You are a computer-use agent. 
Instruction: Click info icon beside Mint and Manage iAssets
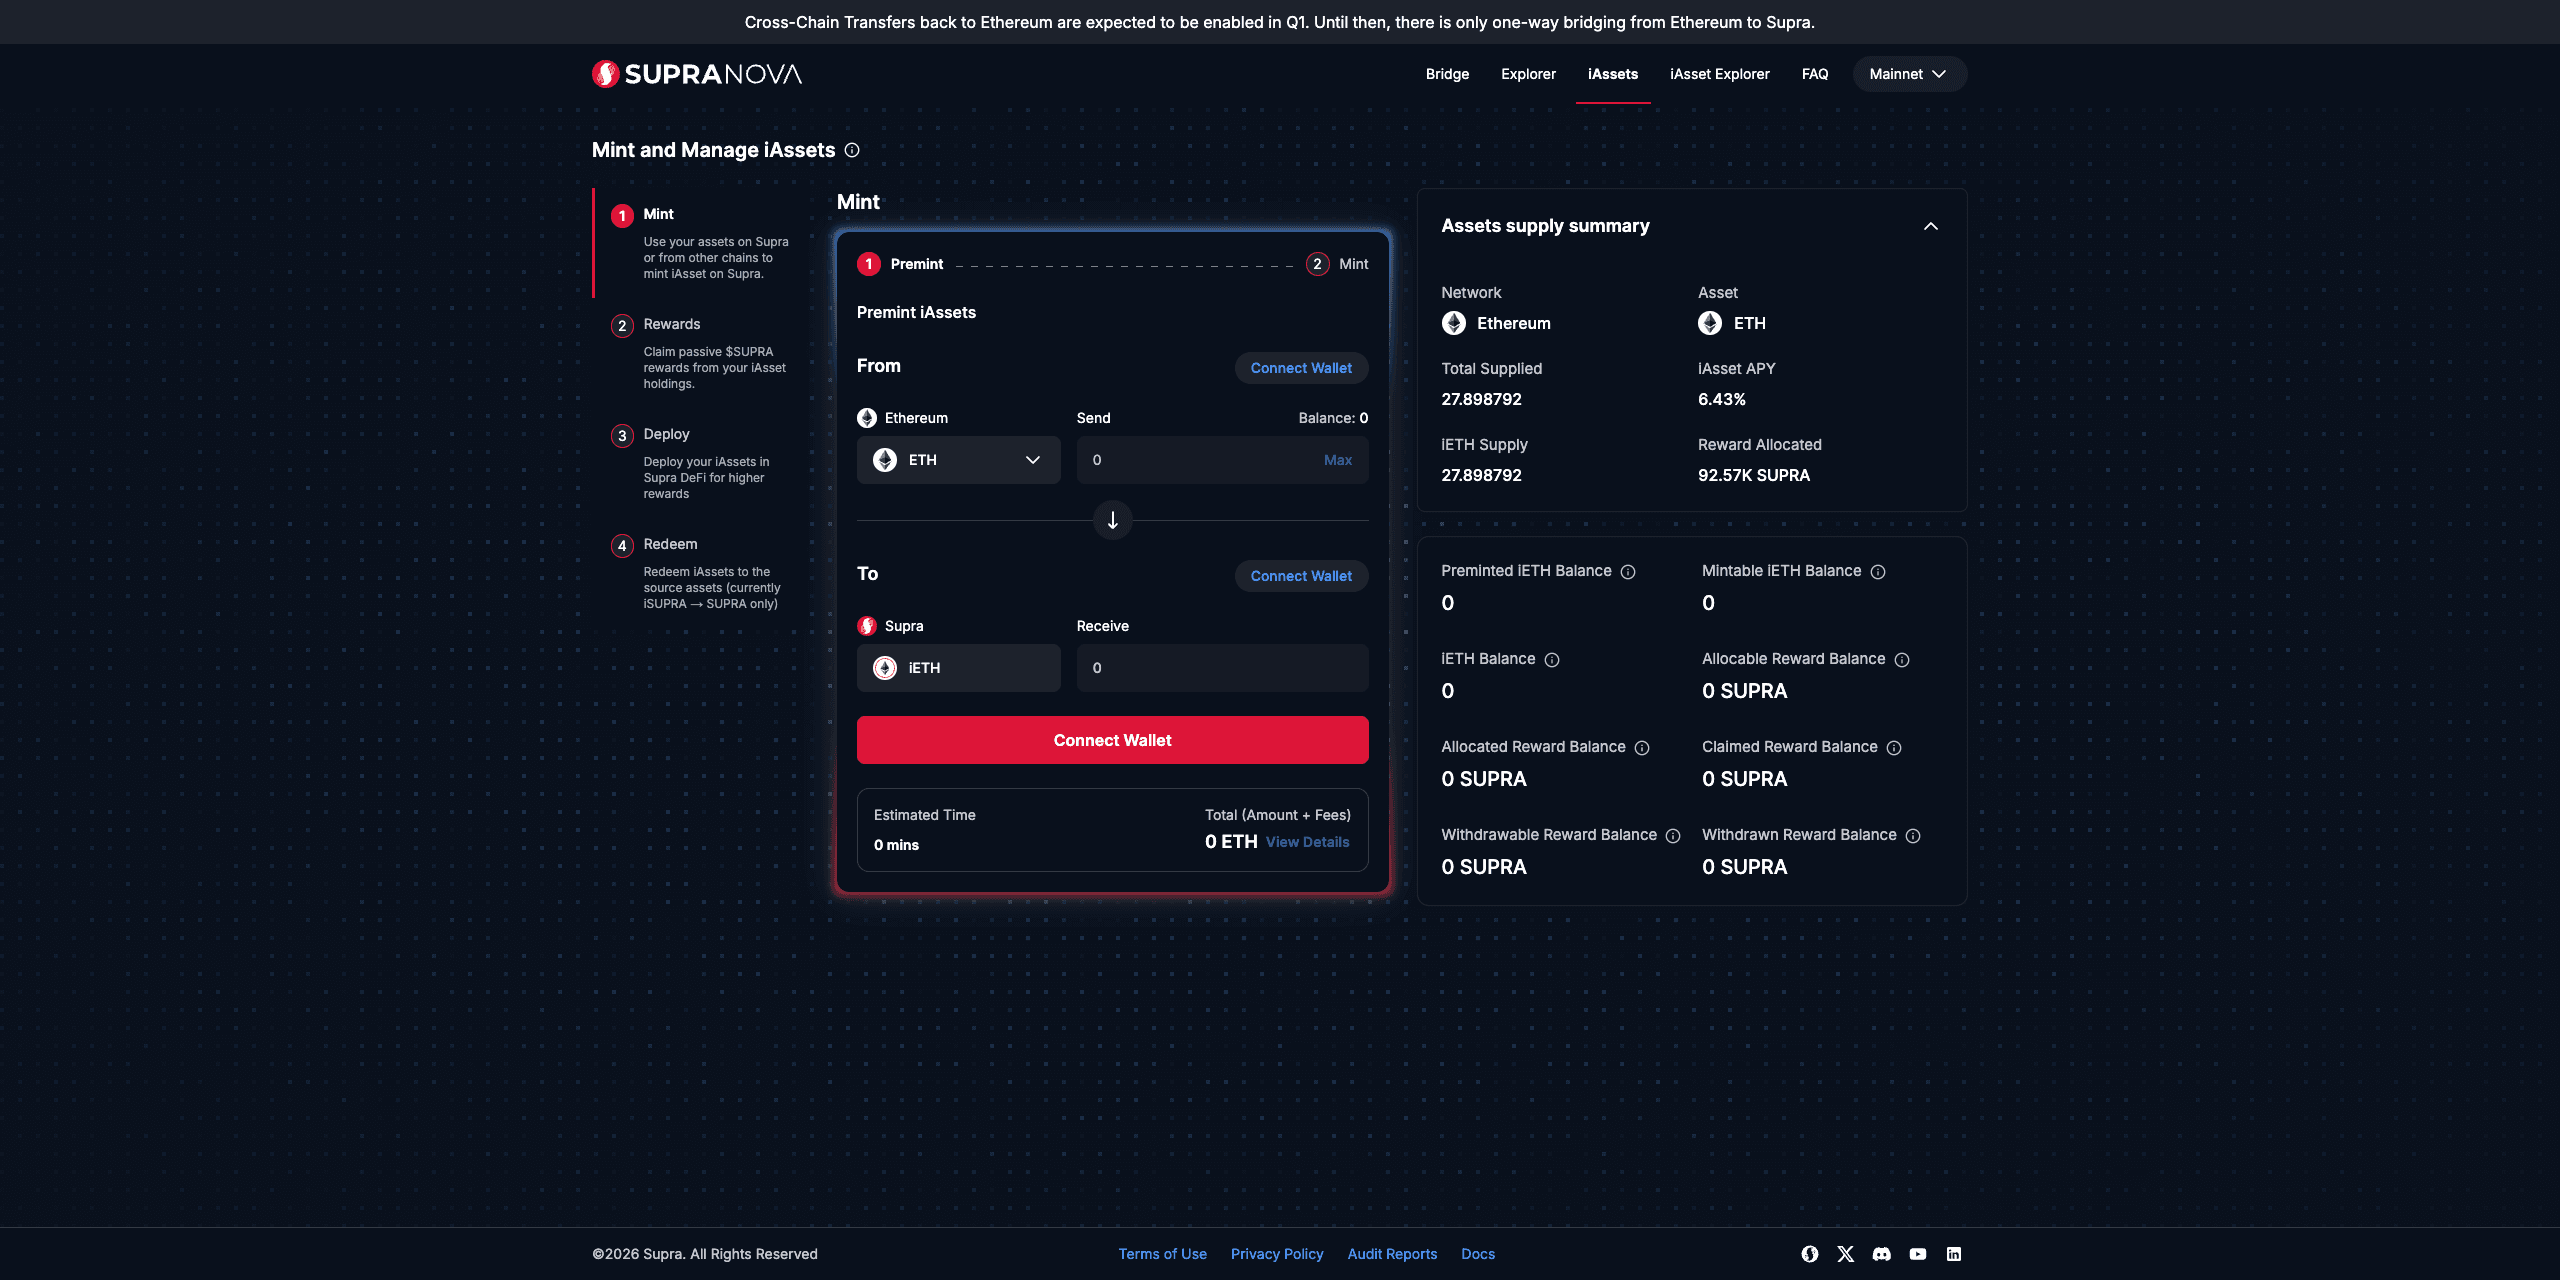click(852, 150)
